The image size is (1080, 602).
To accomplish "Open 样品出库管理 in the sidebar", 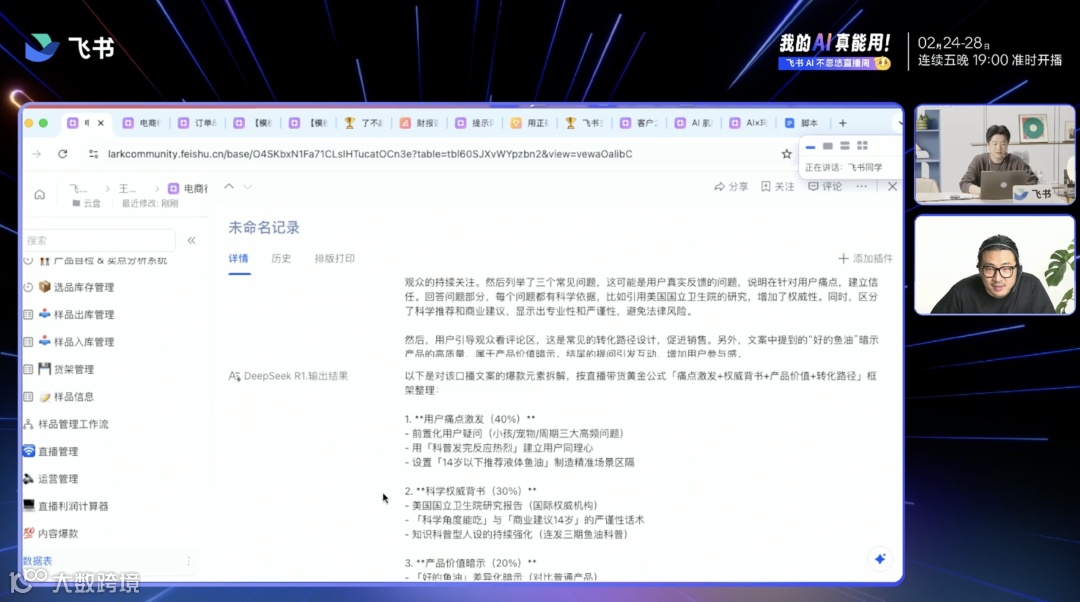I will 84,314.
